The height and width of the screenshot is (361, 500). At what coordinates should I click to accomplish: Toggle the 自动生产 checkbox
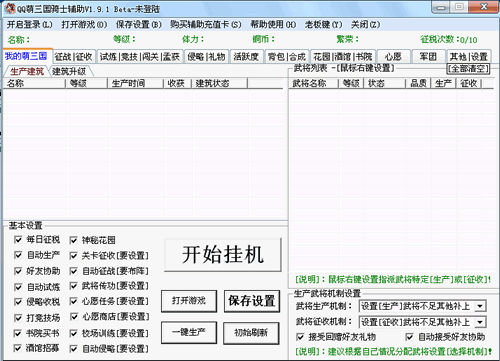18,255
